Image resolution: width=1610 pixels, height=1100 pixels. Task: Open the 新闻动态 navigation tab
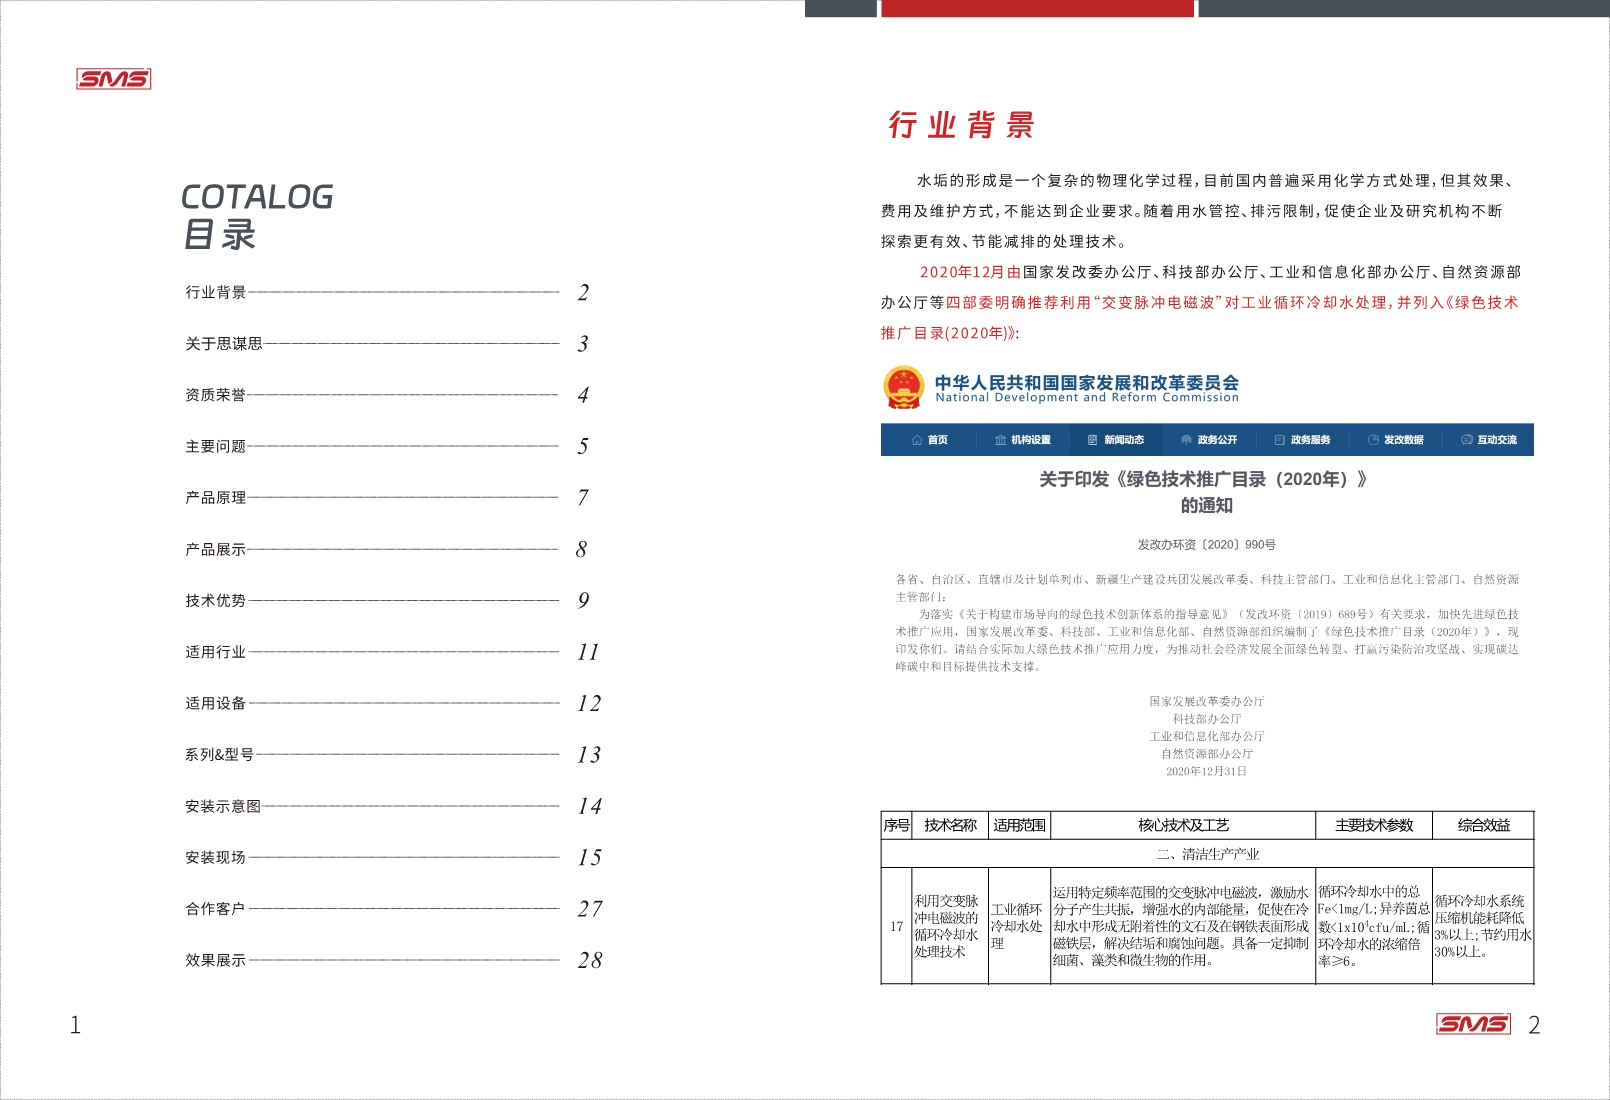coord(1123,440)
